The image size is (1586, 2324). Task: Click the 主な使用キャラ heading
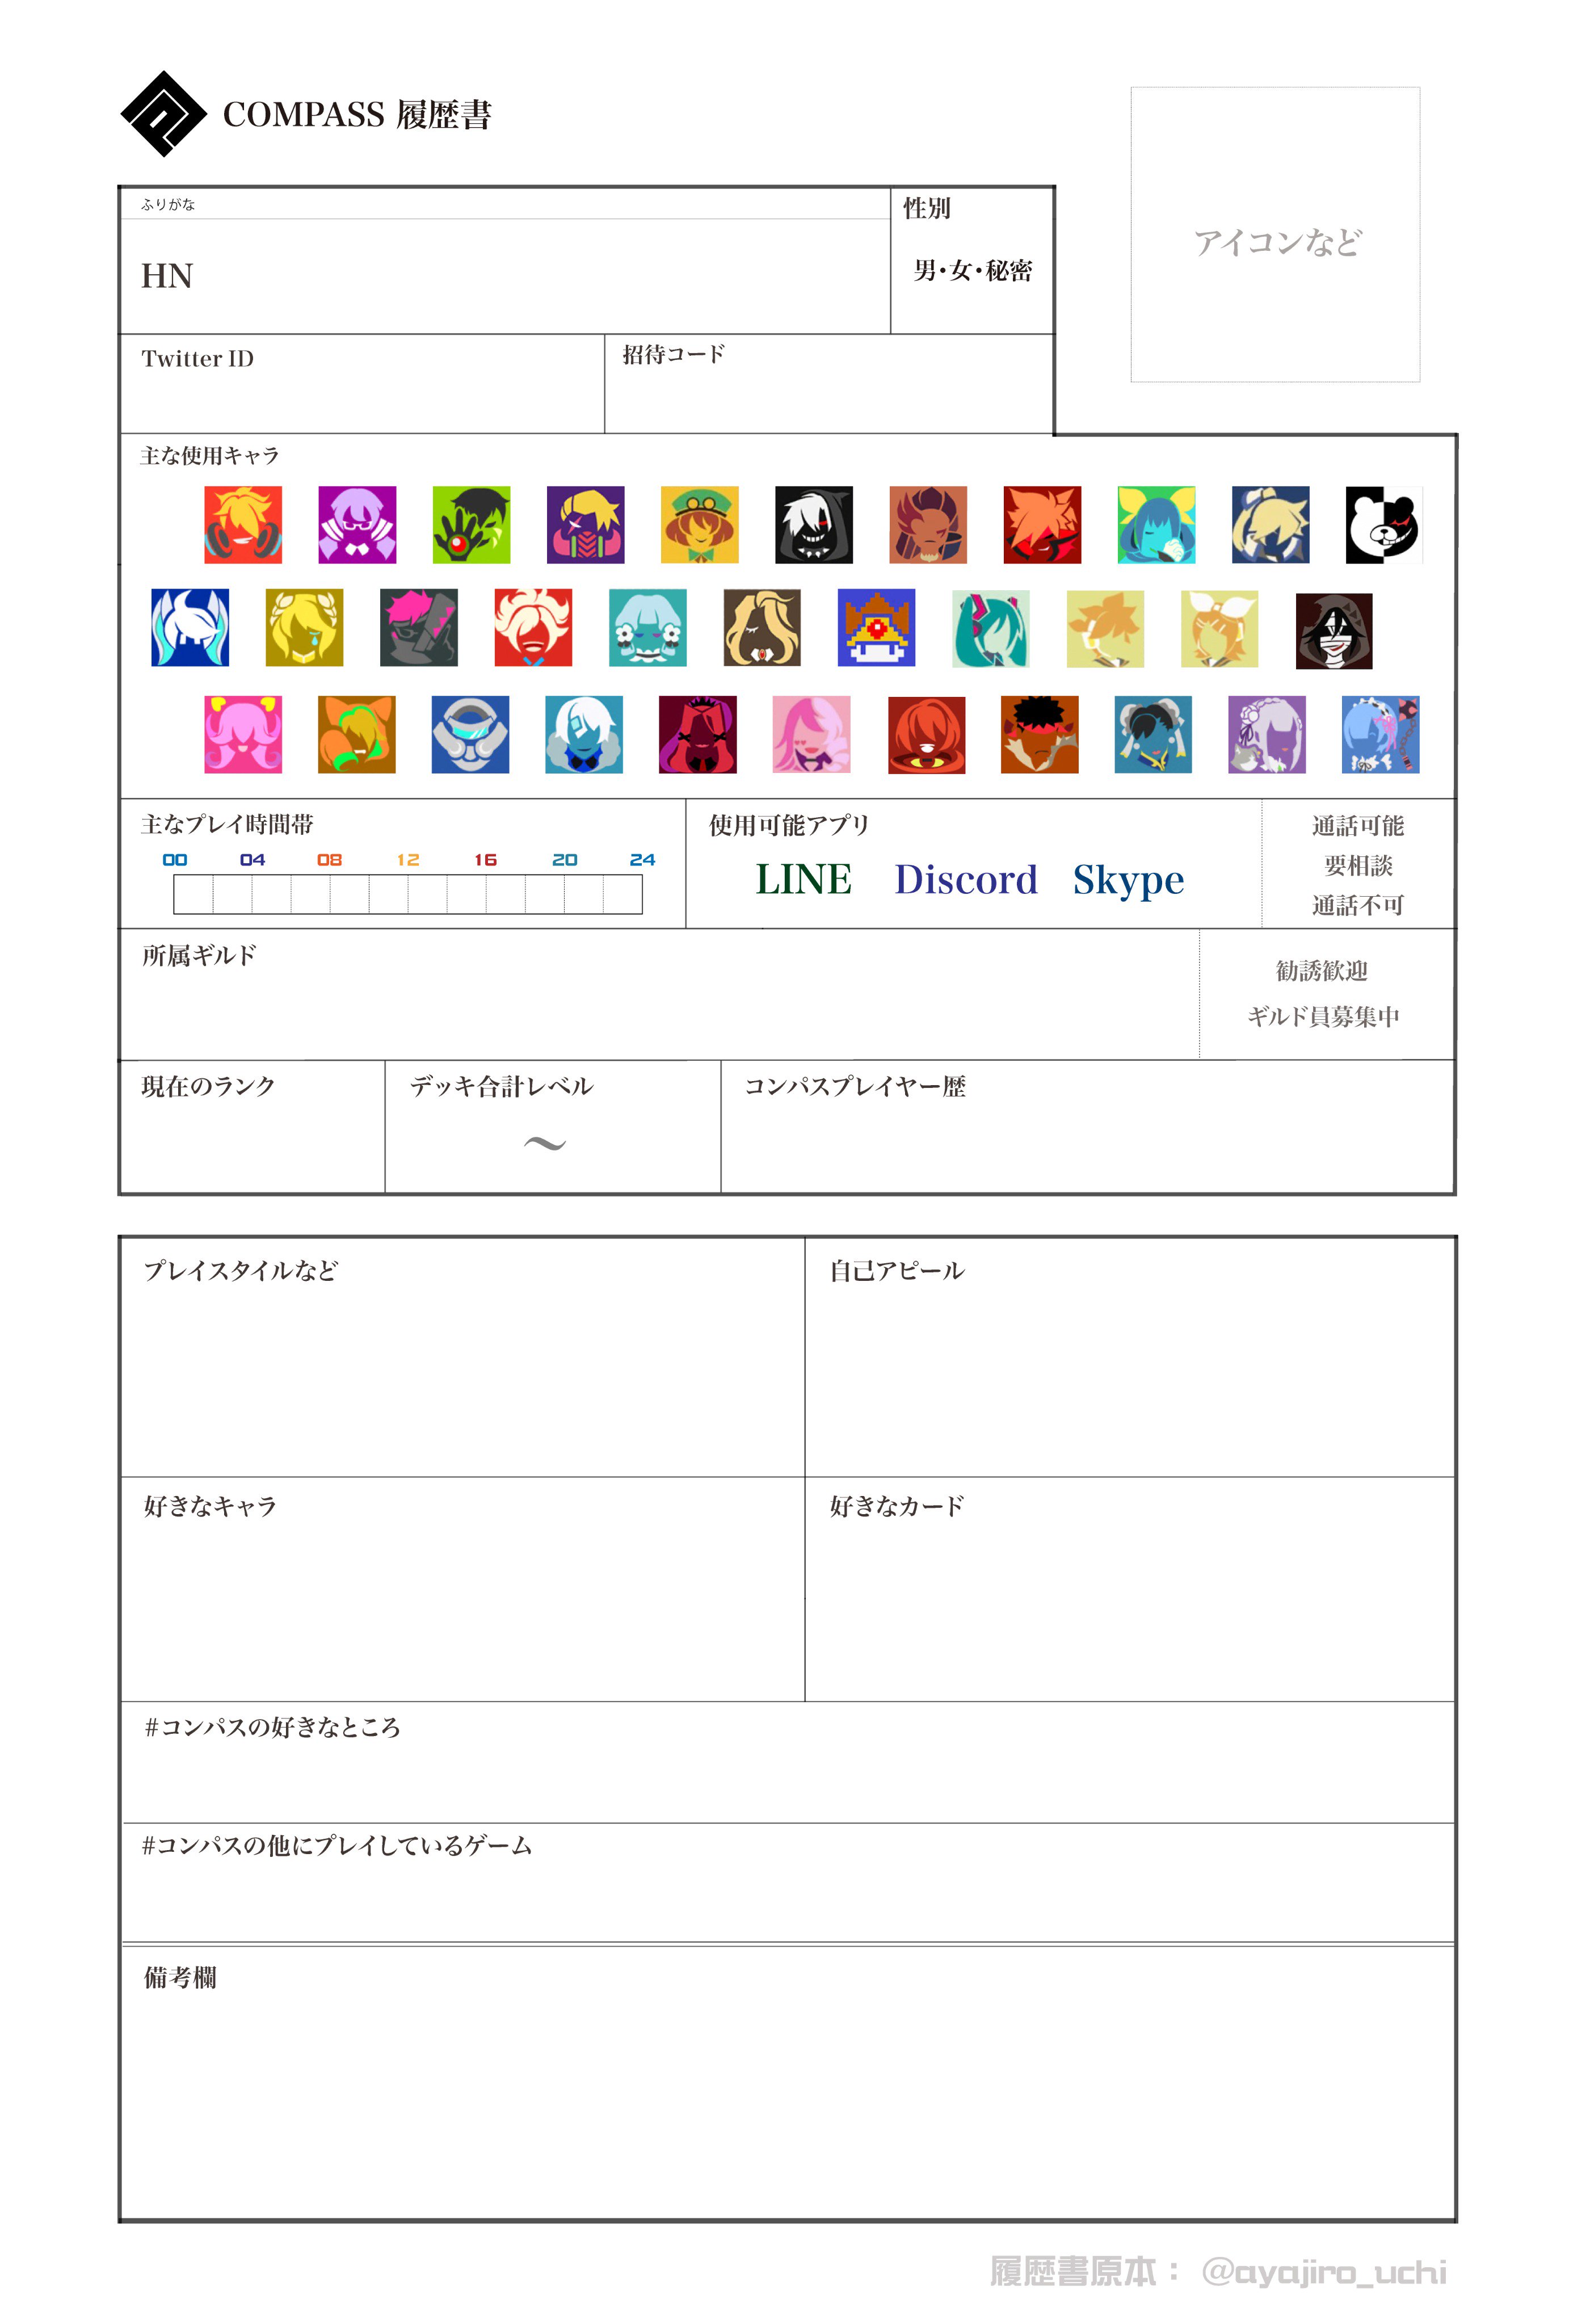[210, 456]
